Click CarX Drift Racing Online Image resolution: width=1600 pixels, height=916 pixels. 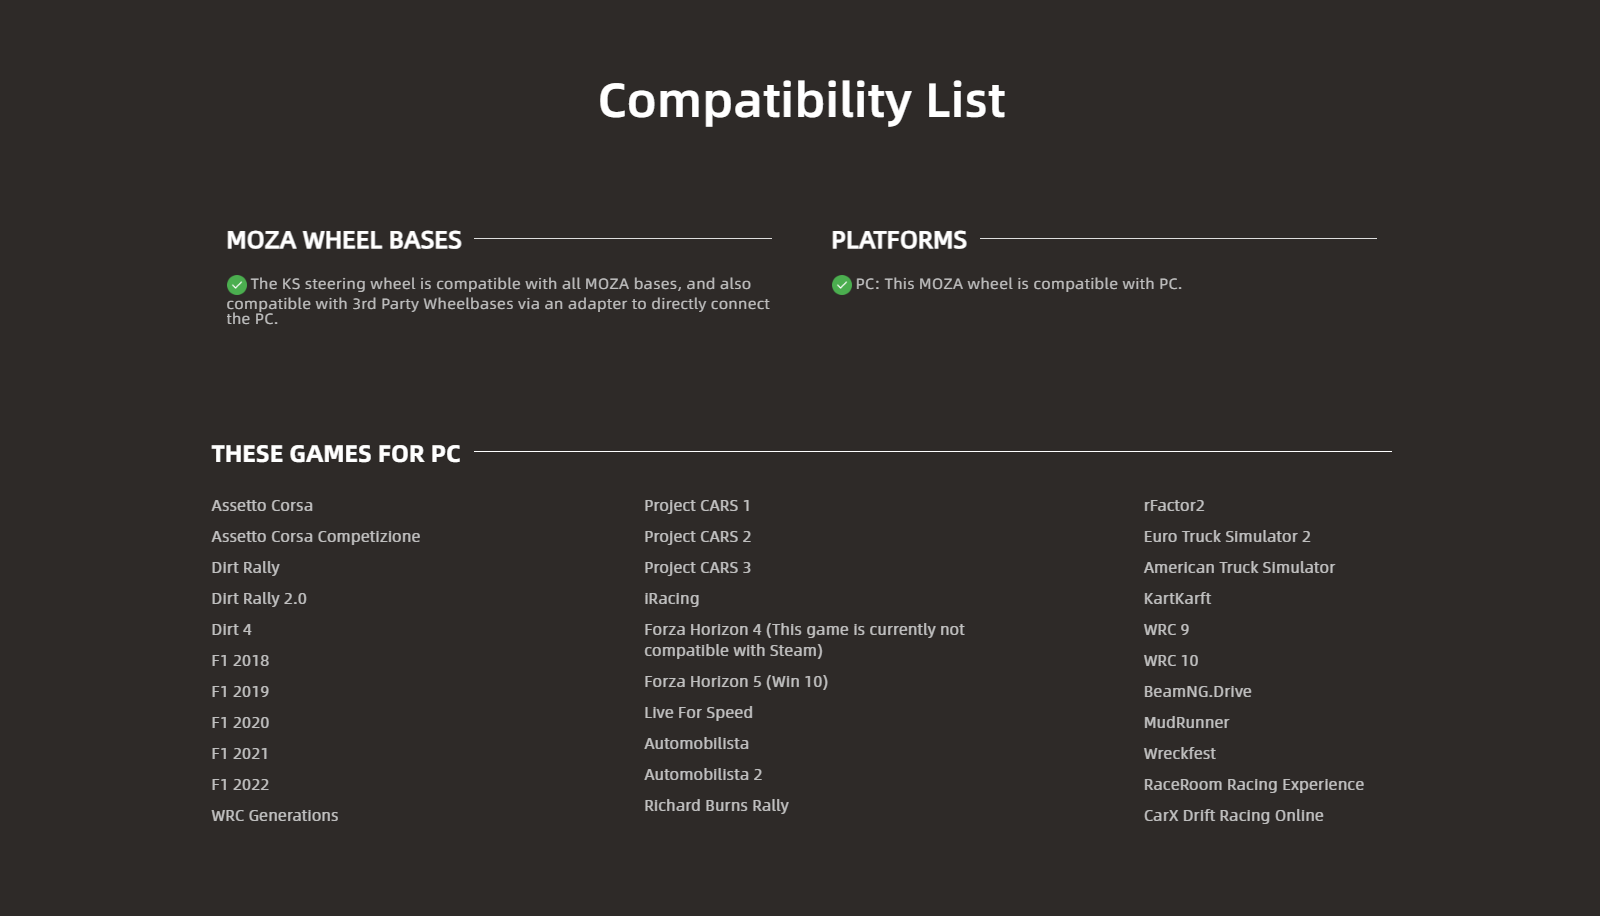(x=1233, y=816)
